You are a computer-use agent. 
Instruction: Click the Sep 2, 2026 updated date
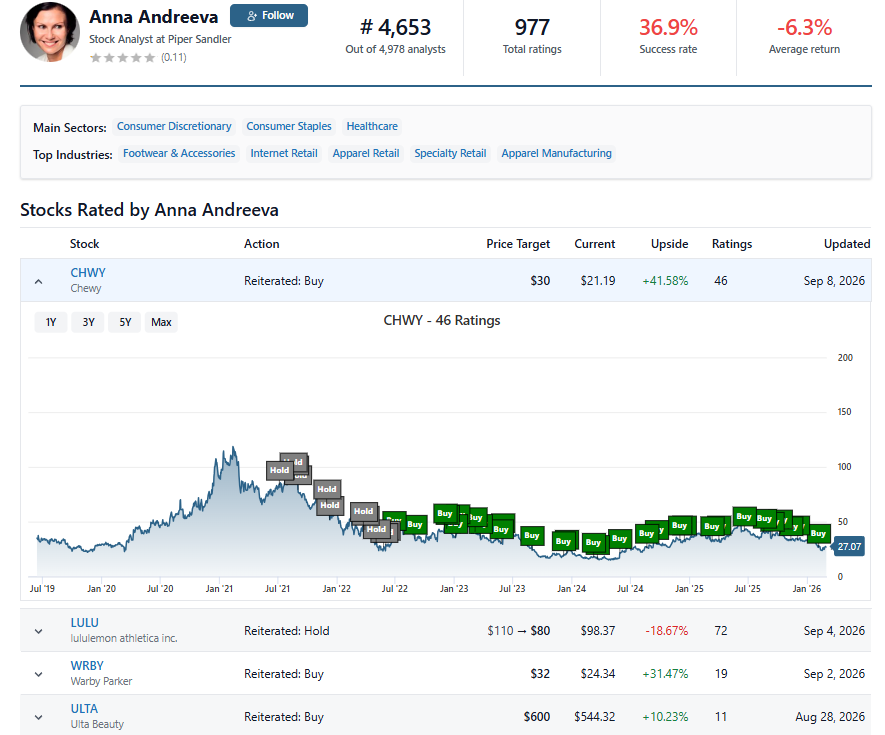[834, 674]
